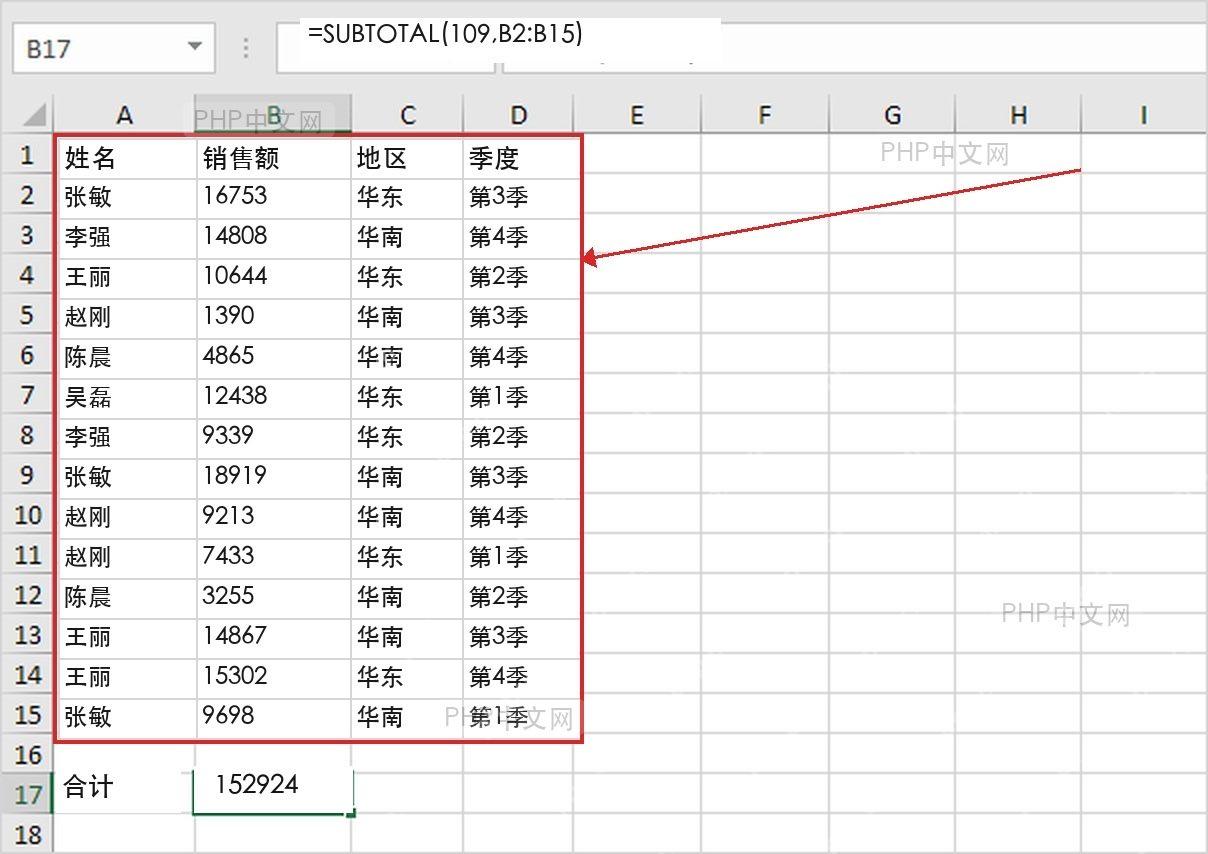Open the Name Box dropdown arrow
Screen dimensions: 1208x854
pos(194,47)
